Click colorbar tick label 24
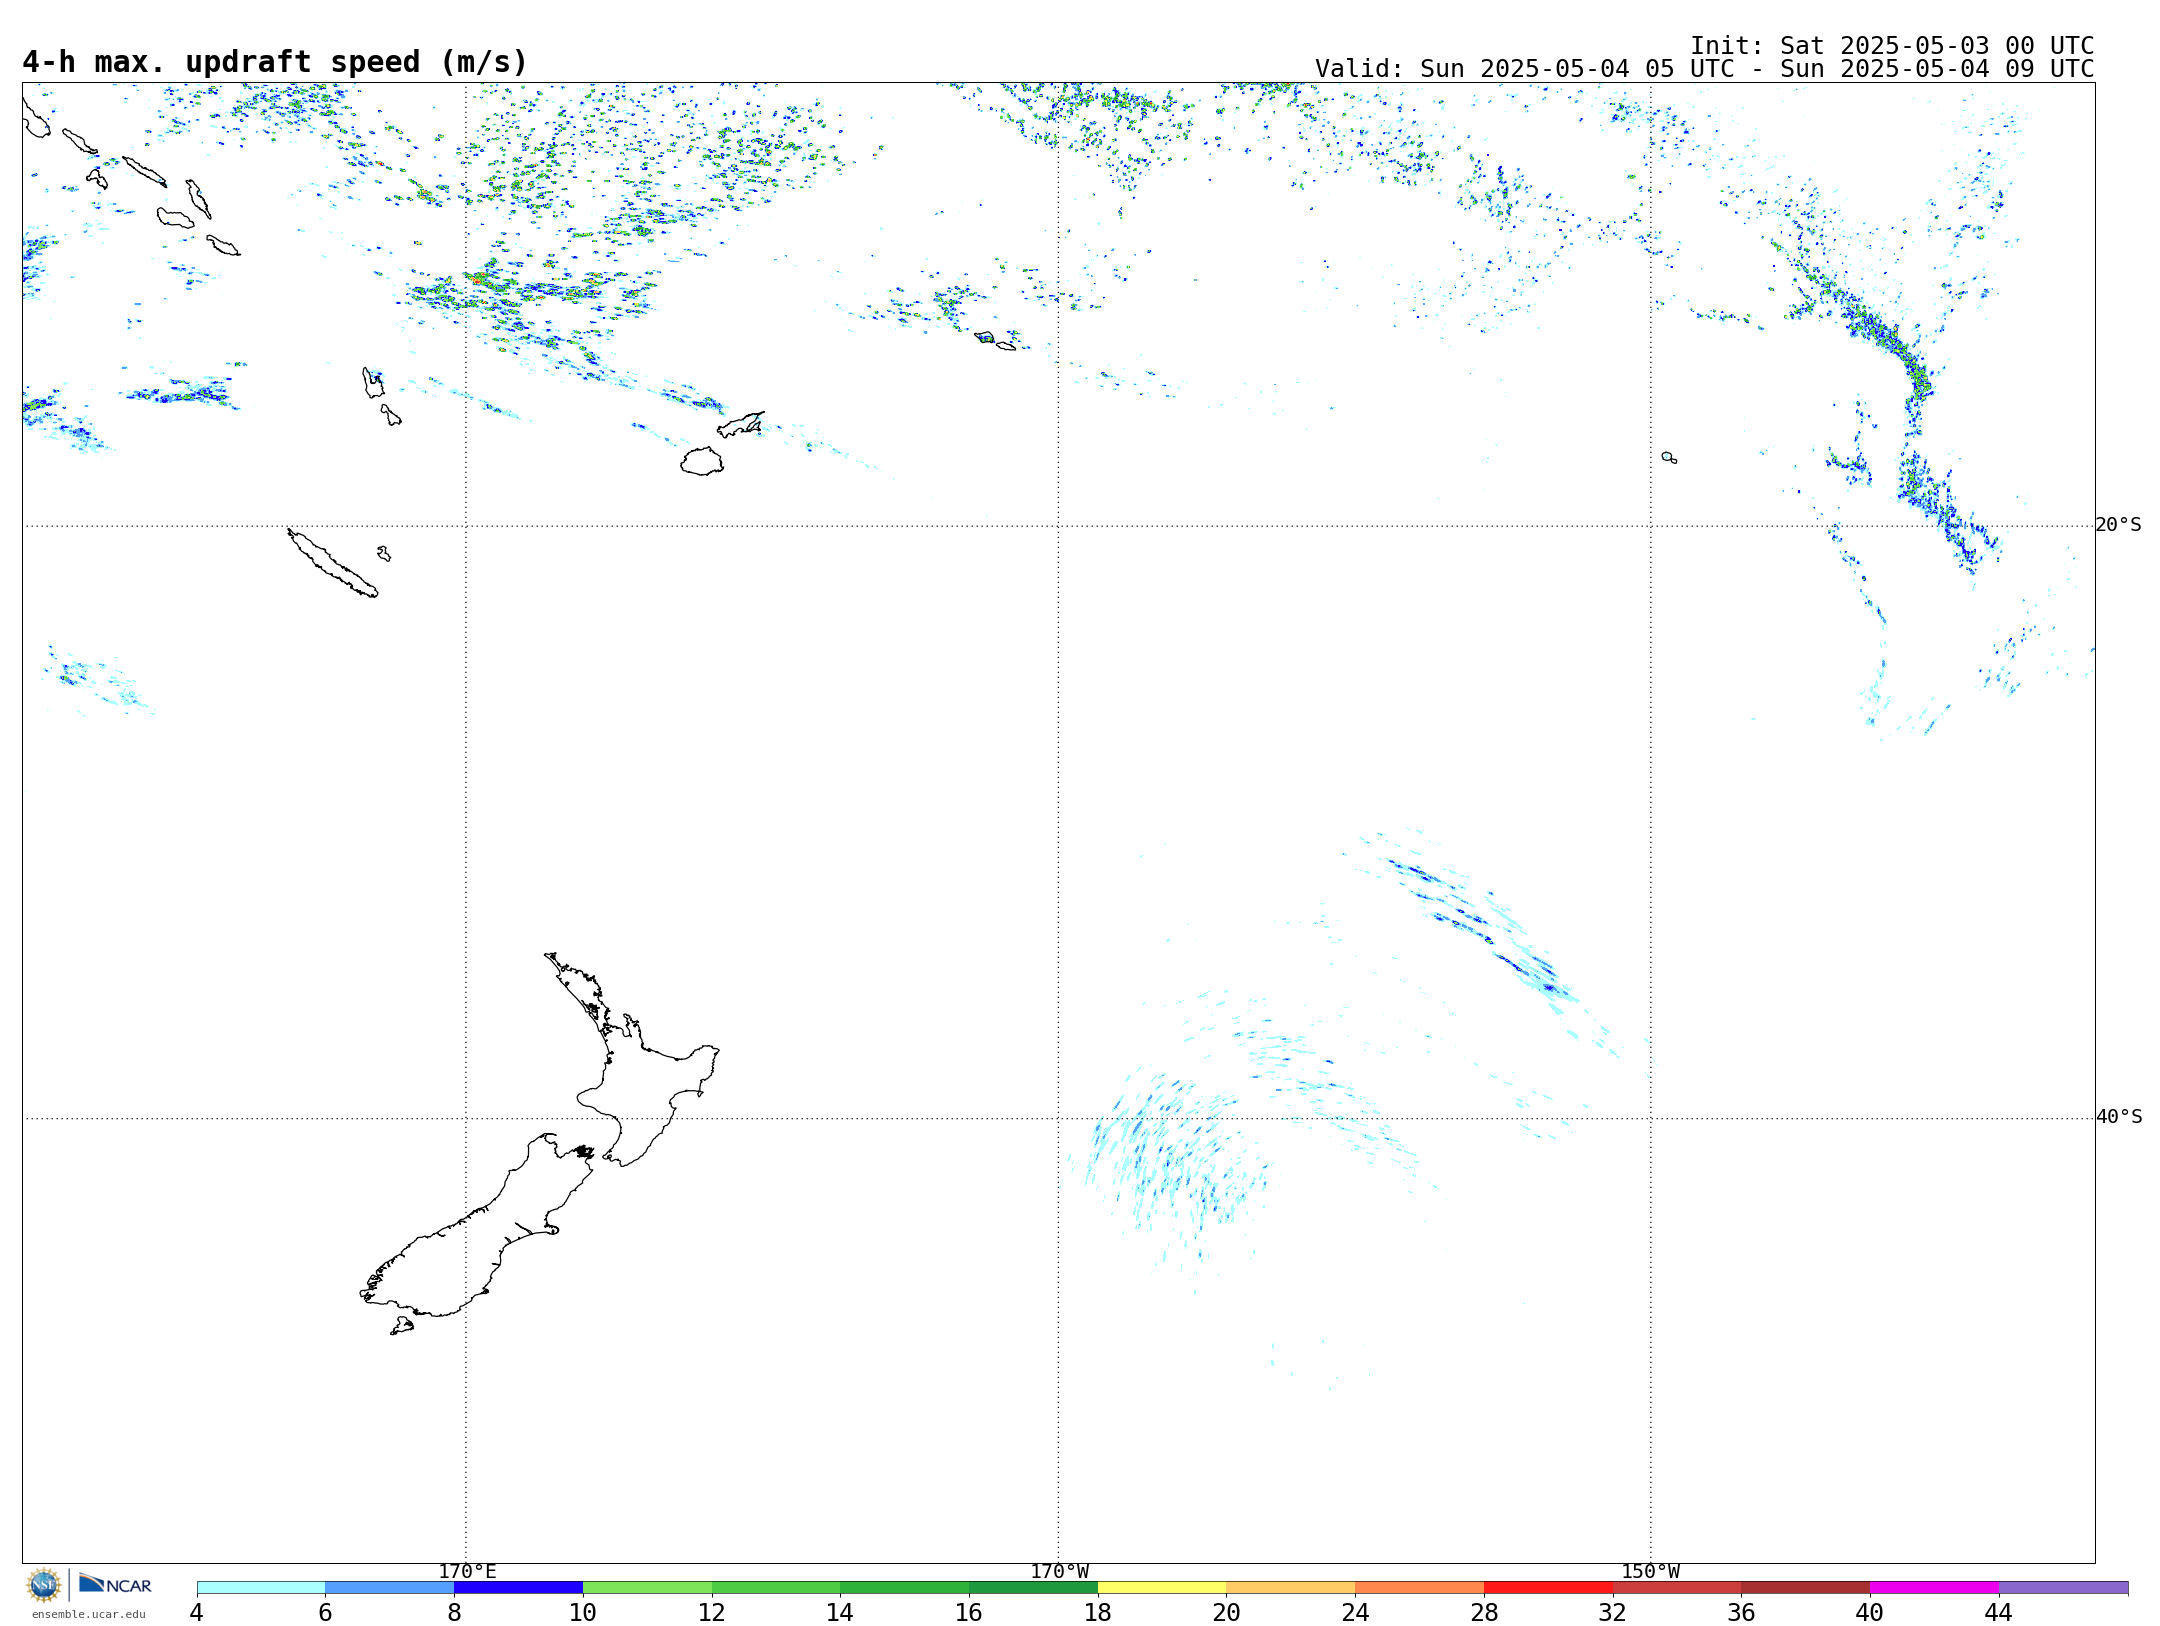This screenshot has height=1626, width=2160. pos(1355,1612)
